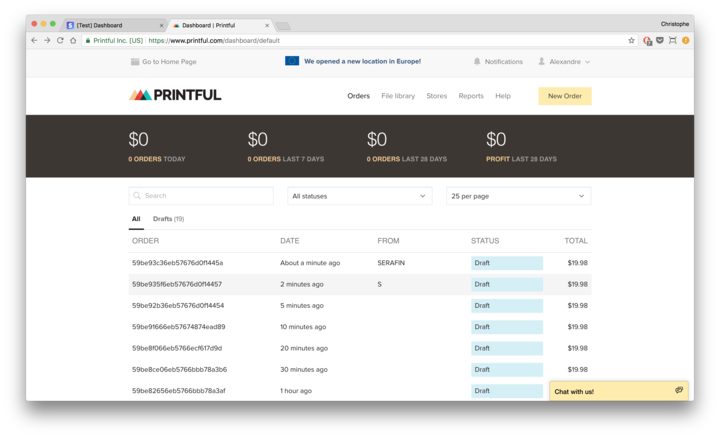
Task: Close the Dashboard | Printful tab
Action: point(267,26)
